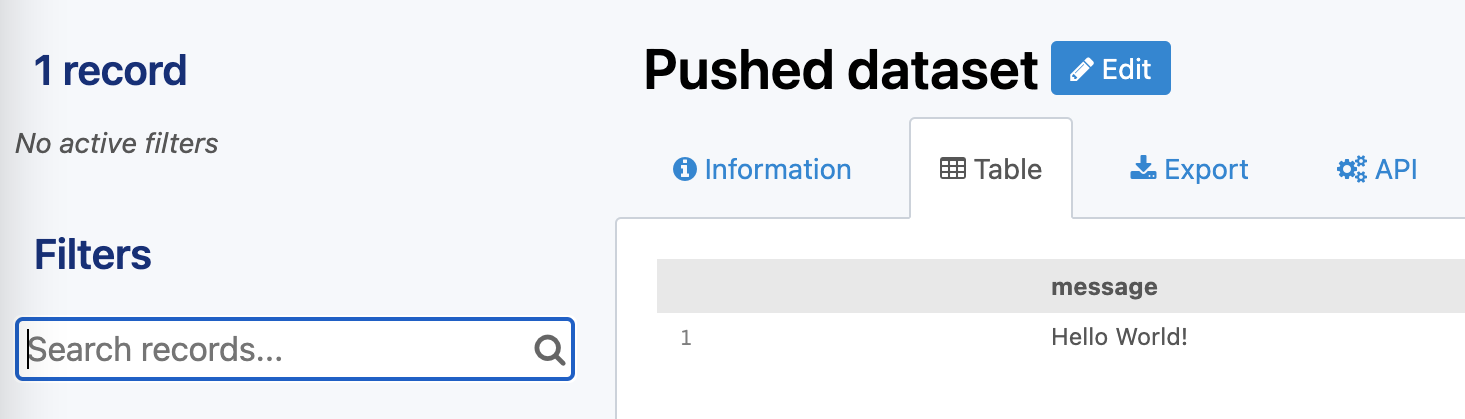Viewport: 1465px width, 419px height.
Task: Switch to the Table tab
Action: point(1007,169)
